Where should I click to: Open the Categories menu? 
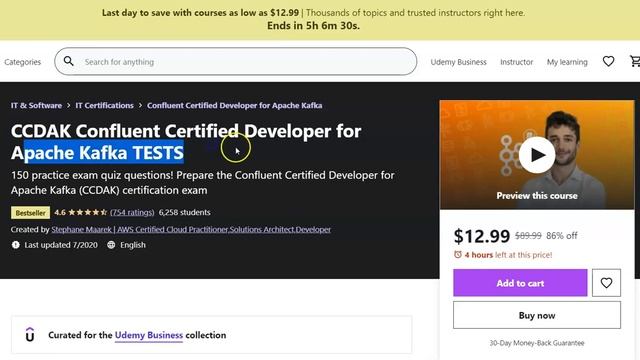tap(22, 62)
